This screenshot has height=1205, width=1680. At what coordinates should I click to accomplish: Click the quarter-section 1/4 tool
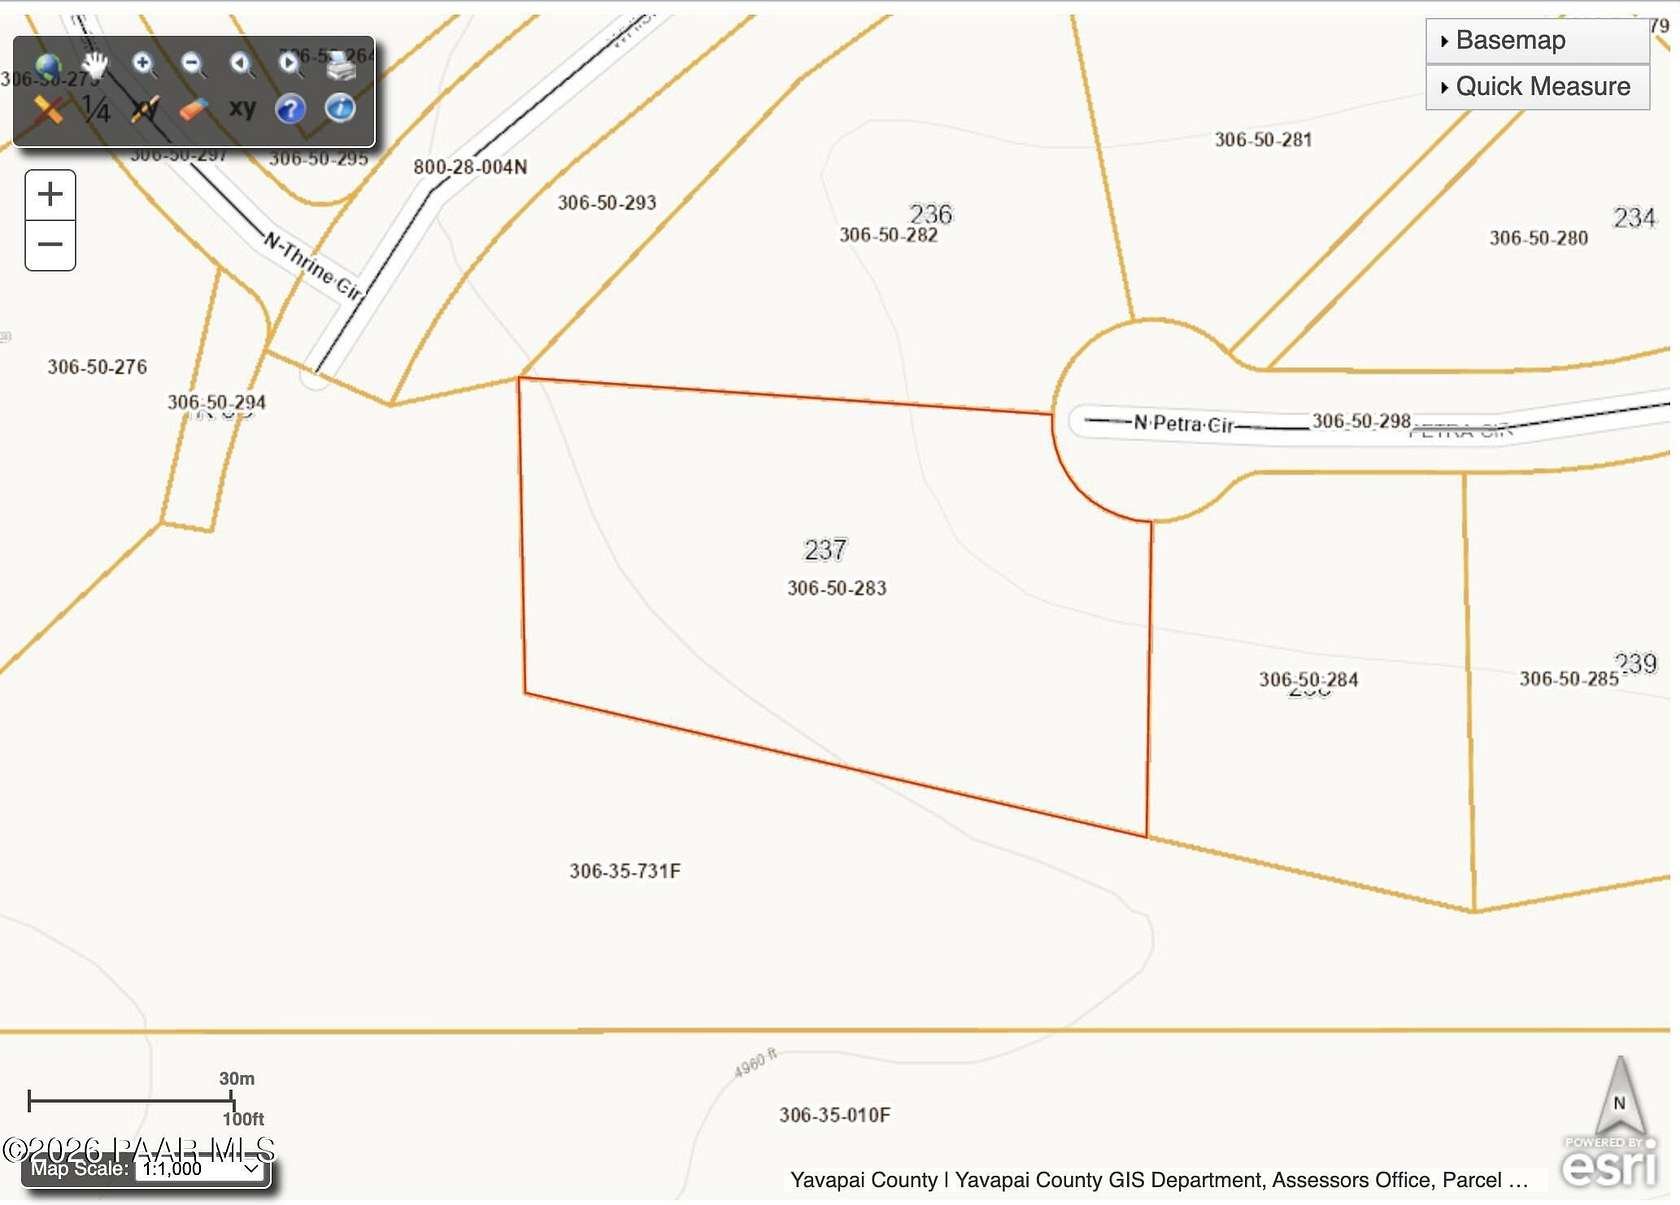coord(97,110)
